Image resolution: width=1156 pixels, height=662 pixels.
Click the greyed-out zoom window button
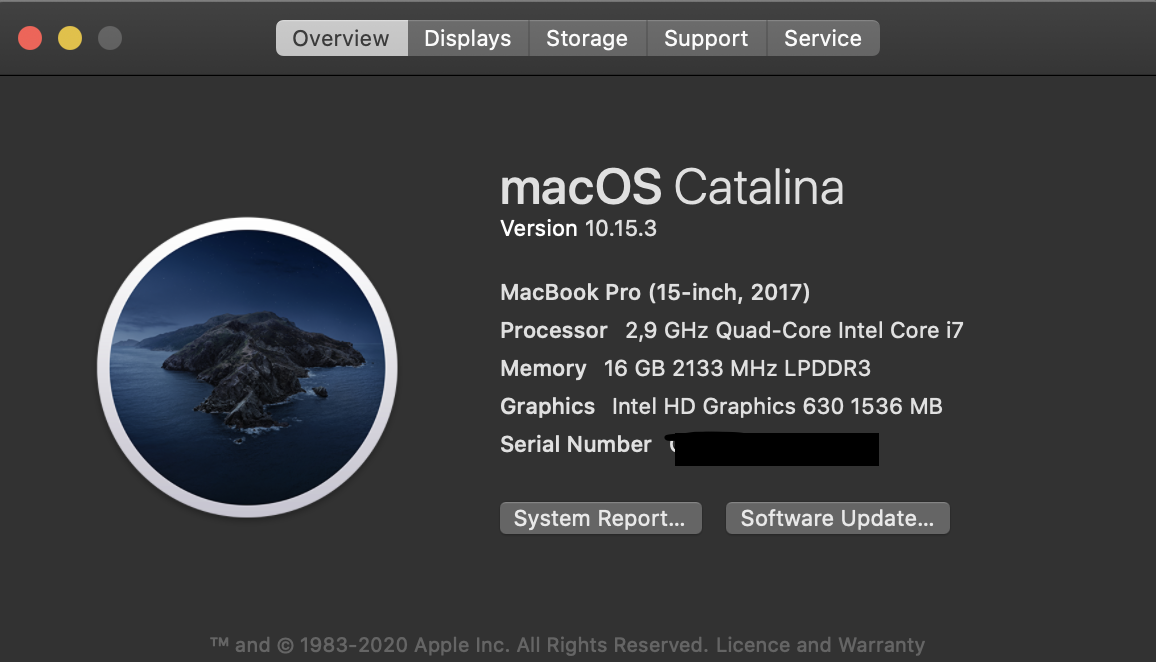tap(110, 39)
